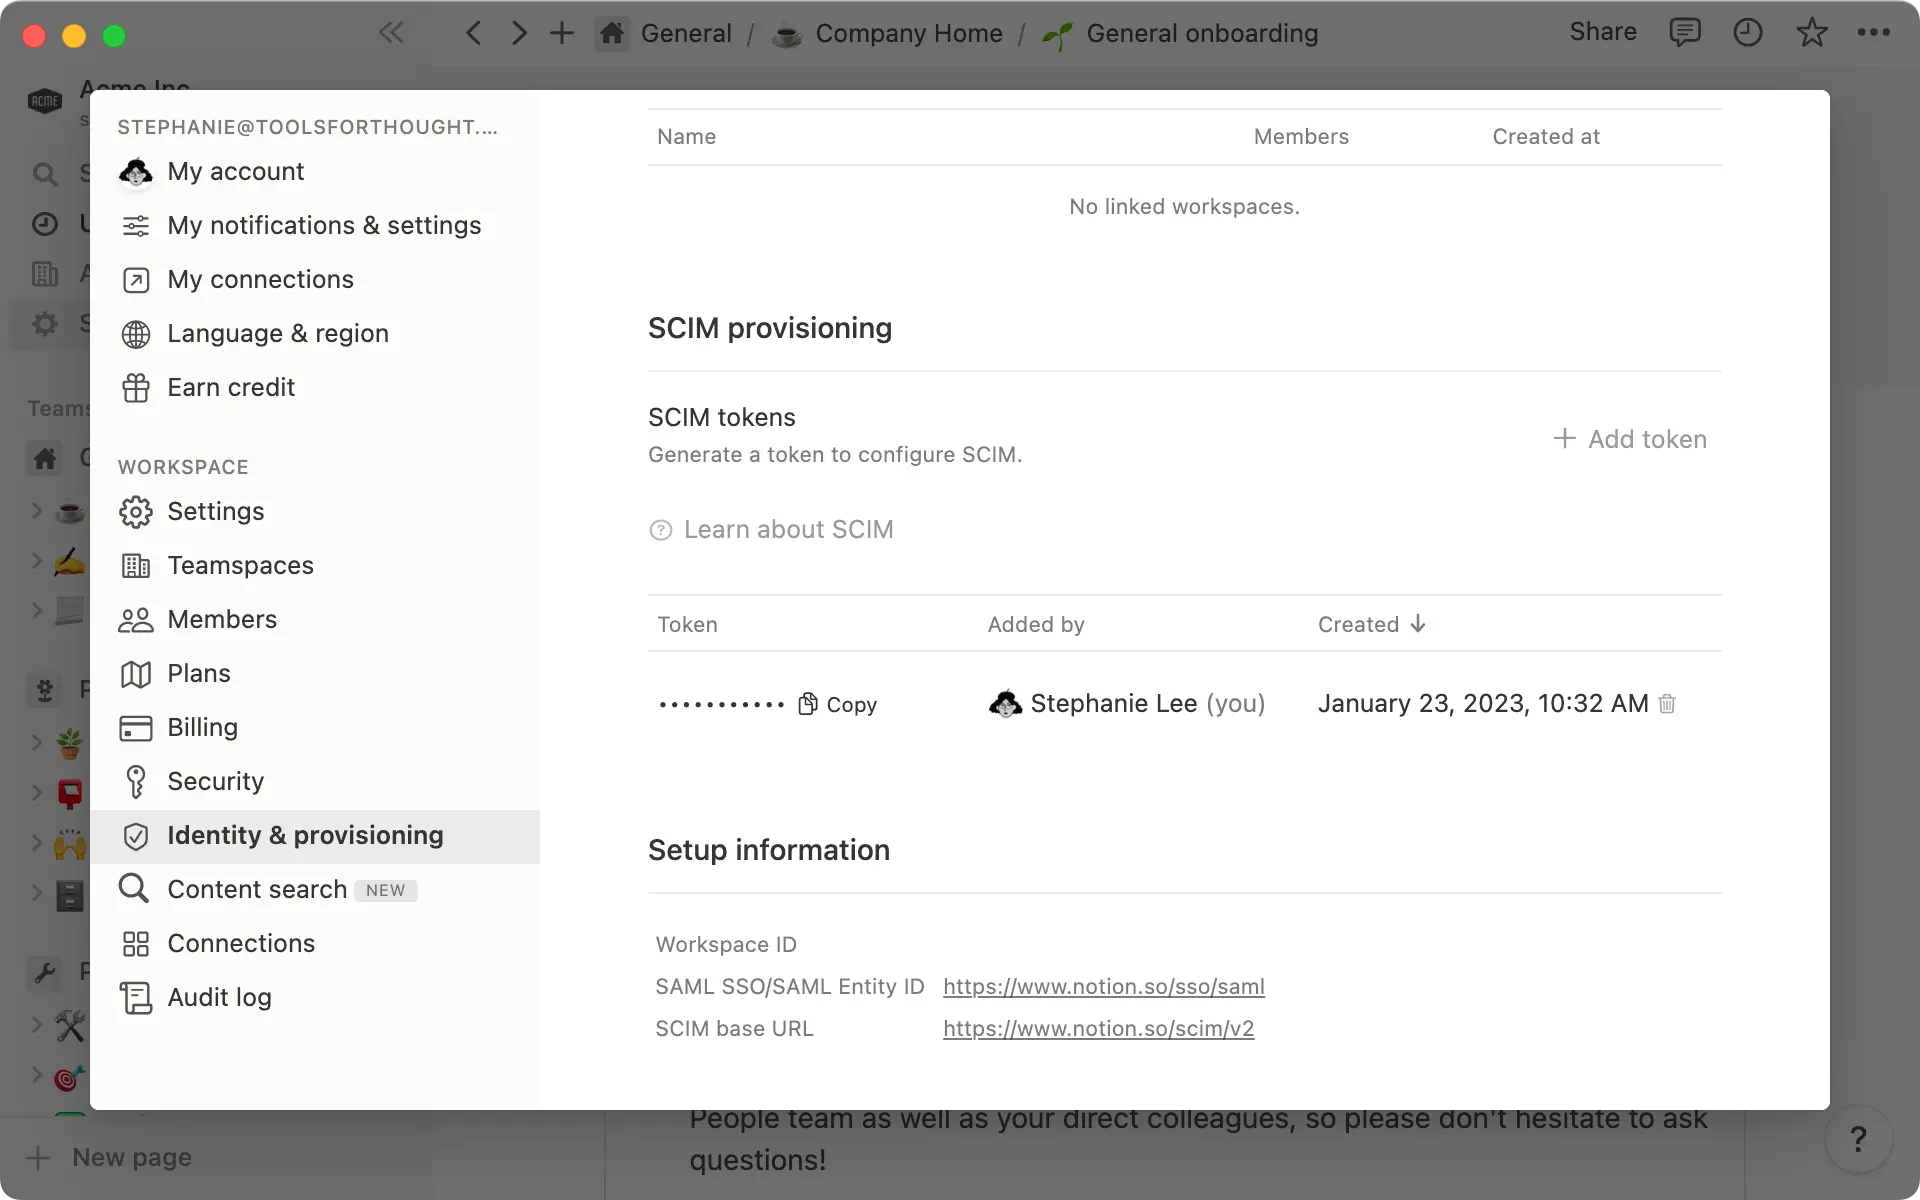Open a new tab
The height and width of the screenshot is (1200, 1920).
point(562,32)
